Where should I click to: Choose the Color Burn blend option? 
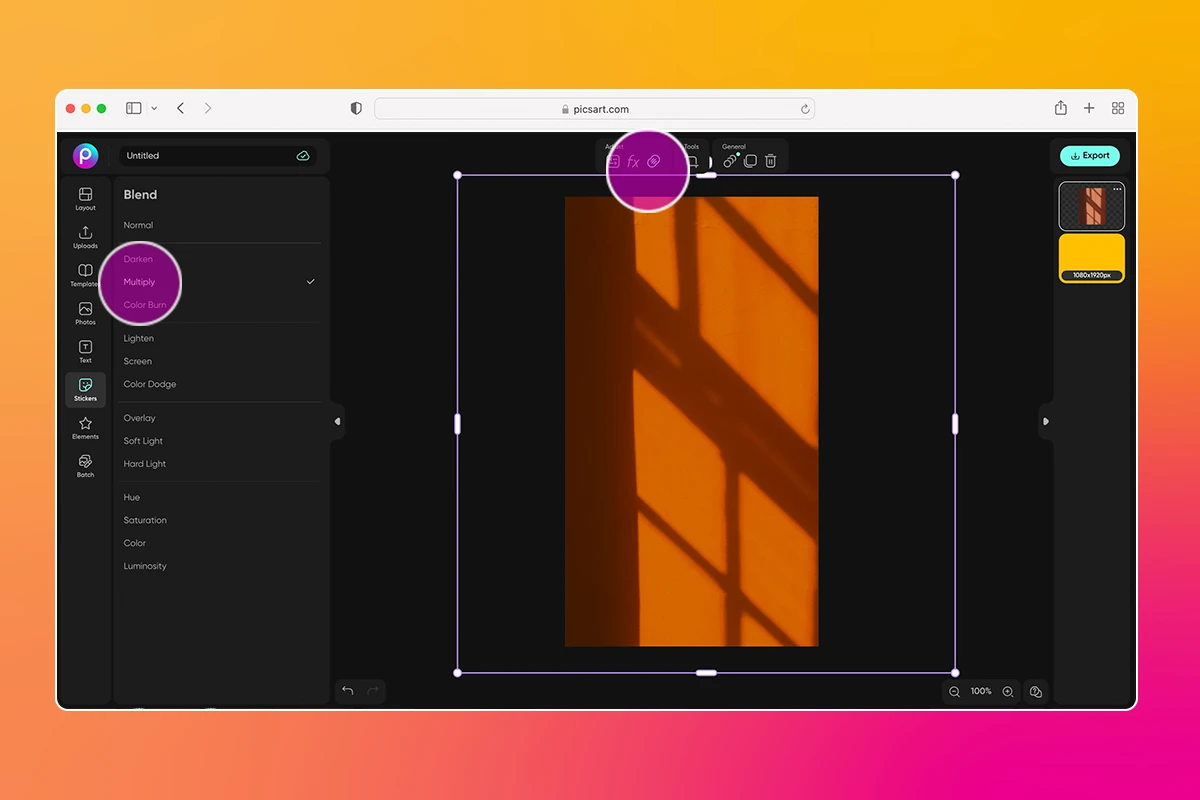point(143,305)
